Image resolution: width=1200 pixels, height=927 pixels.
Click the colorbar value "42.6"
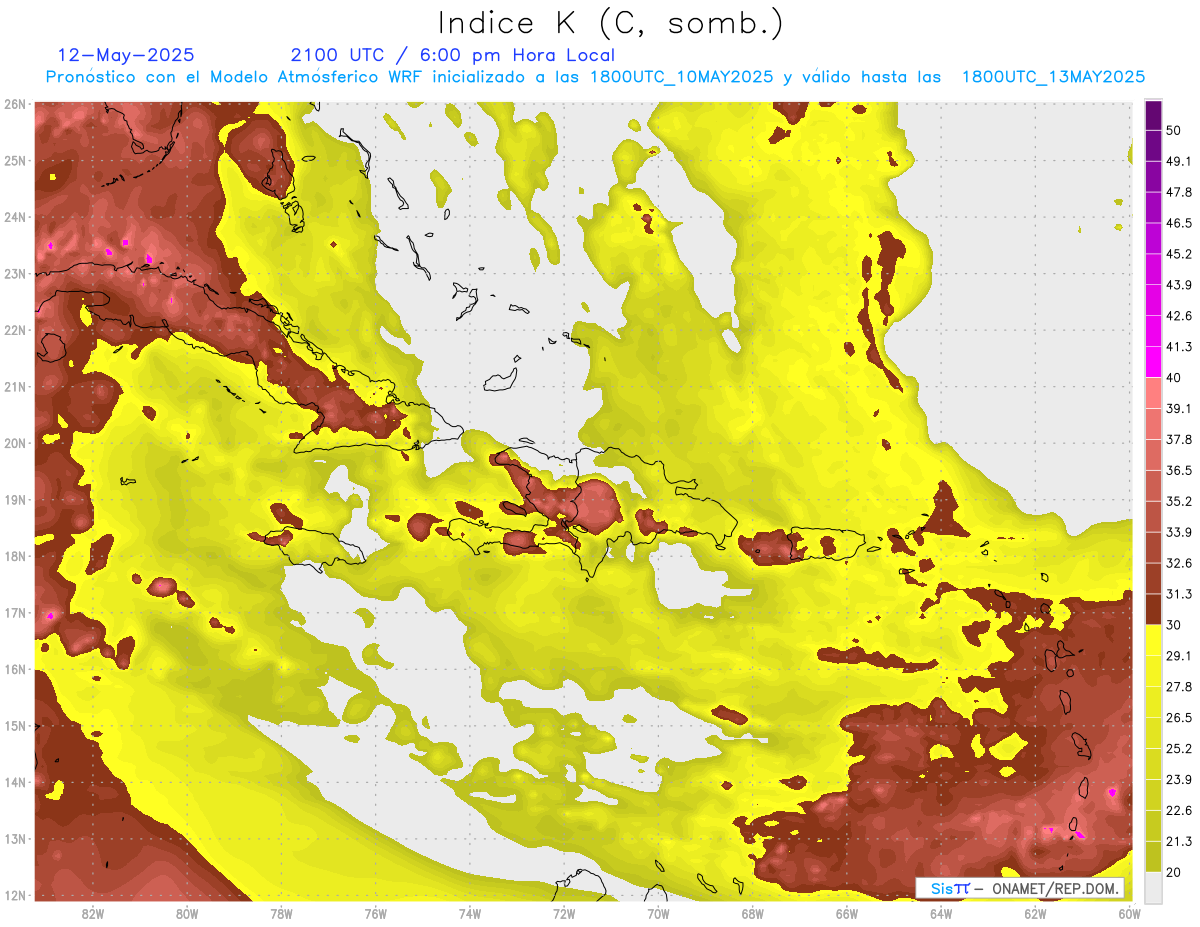tap(1179, 316)
